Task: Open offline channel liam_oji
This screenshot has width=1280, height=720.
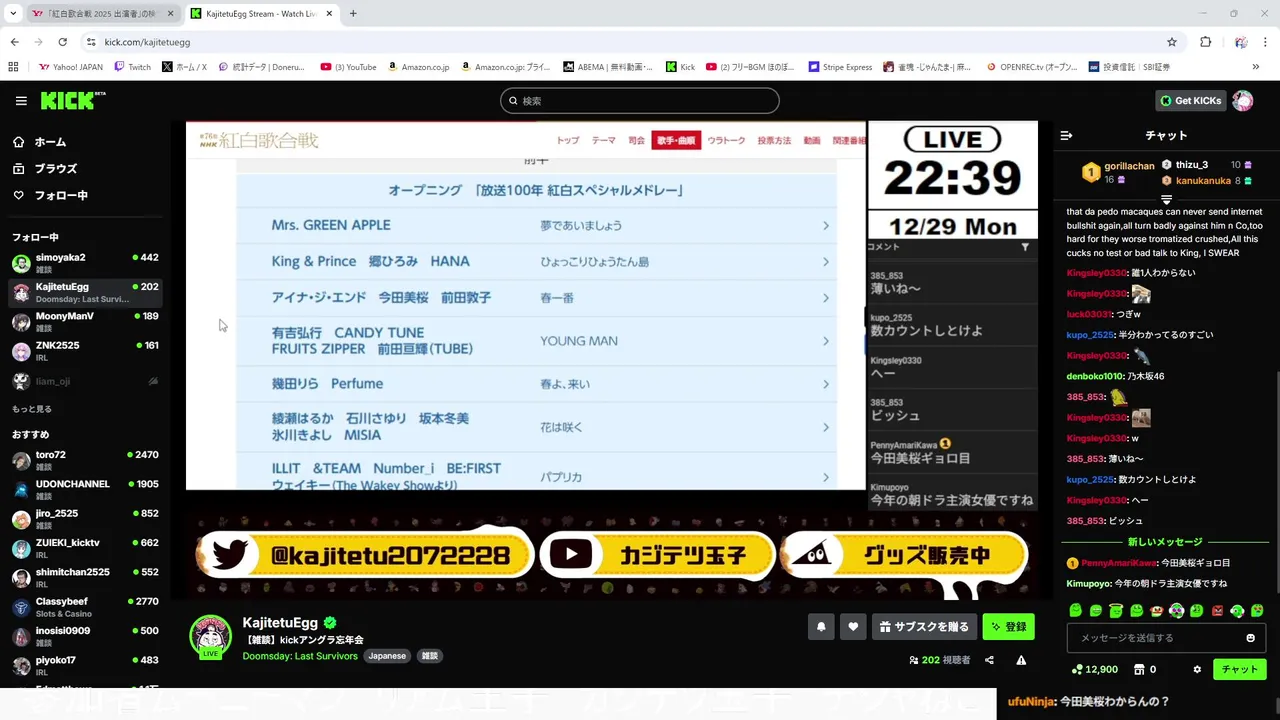Action: click(x=85, y=381)
